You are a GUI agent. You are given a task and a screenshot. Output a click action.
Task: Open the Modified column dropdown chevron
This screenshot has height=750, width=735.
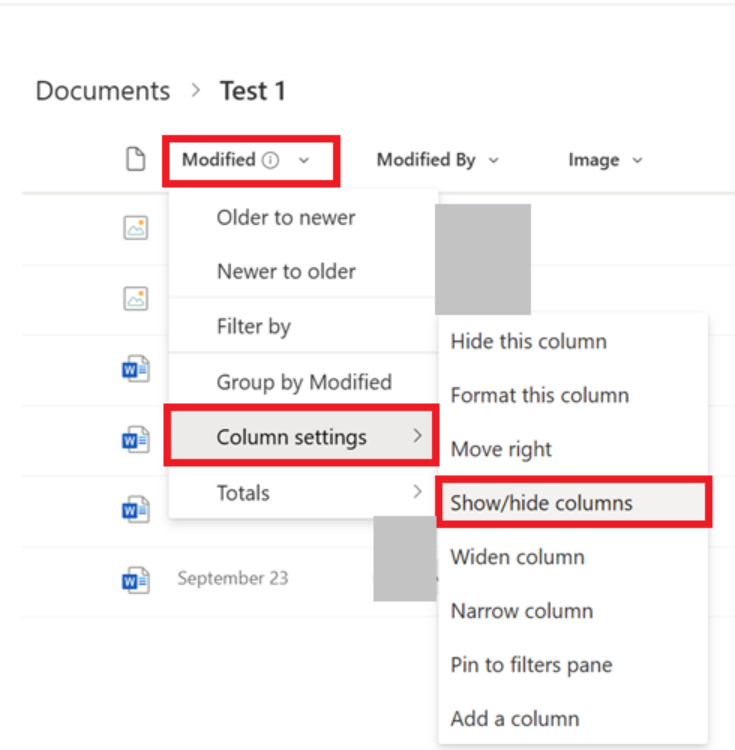point(304,161)
